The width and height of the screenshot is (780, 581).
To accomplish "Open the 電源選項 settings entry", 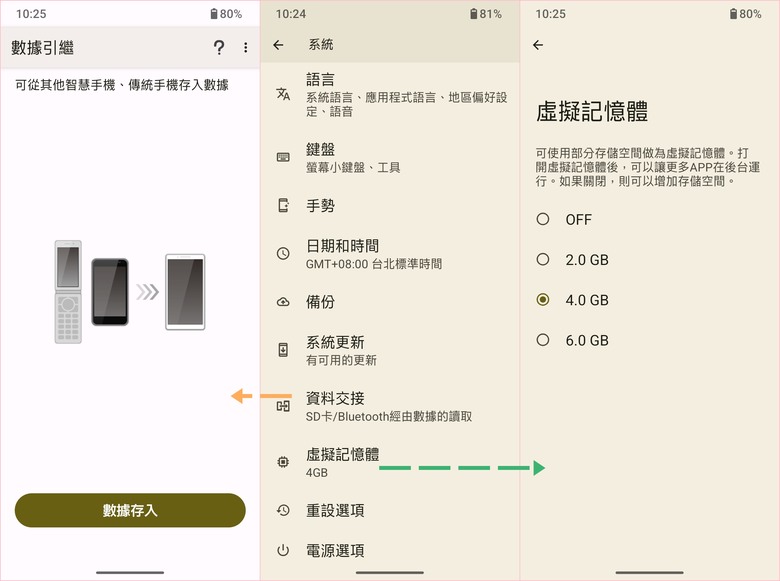I will pos(390,550).
